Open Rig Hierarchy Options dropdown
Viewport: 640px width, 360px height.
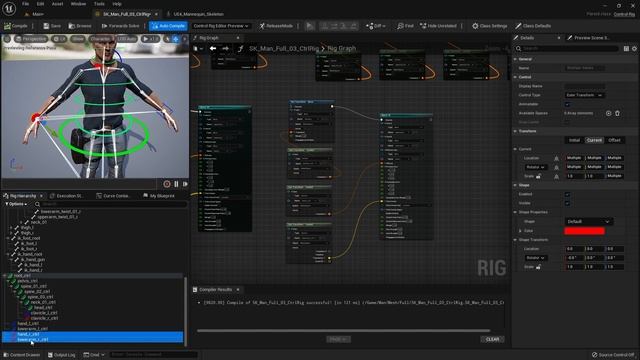(16, 204)
